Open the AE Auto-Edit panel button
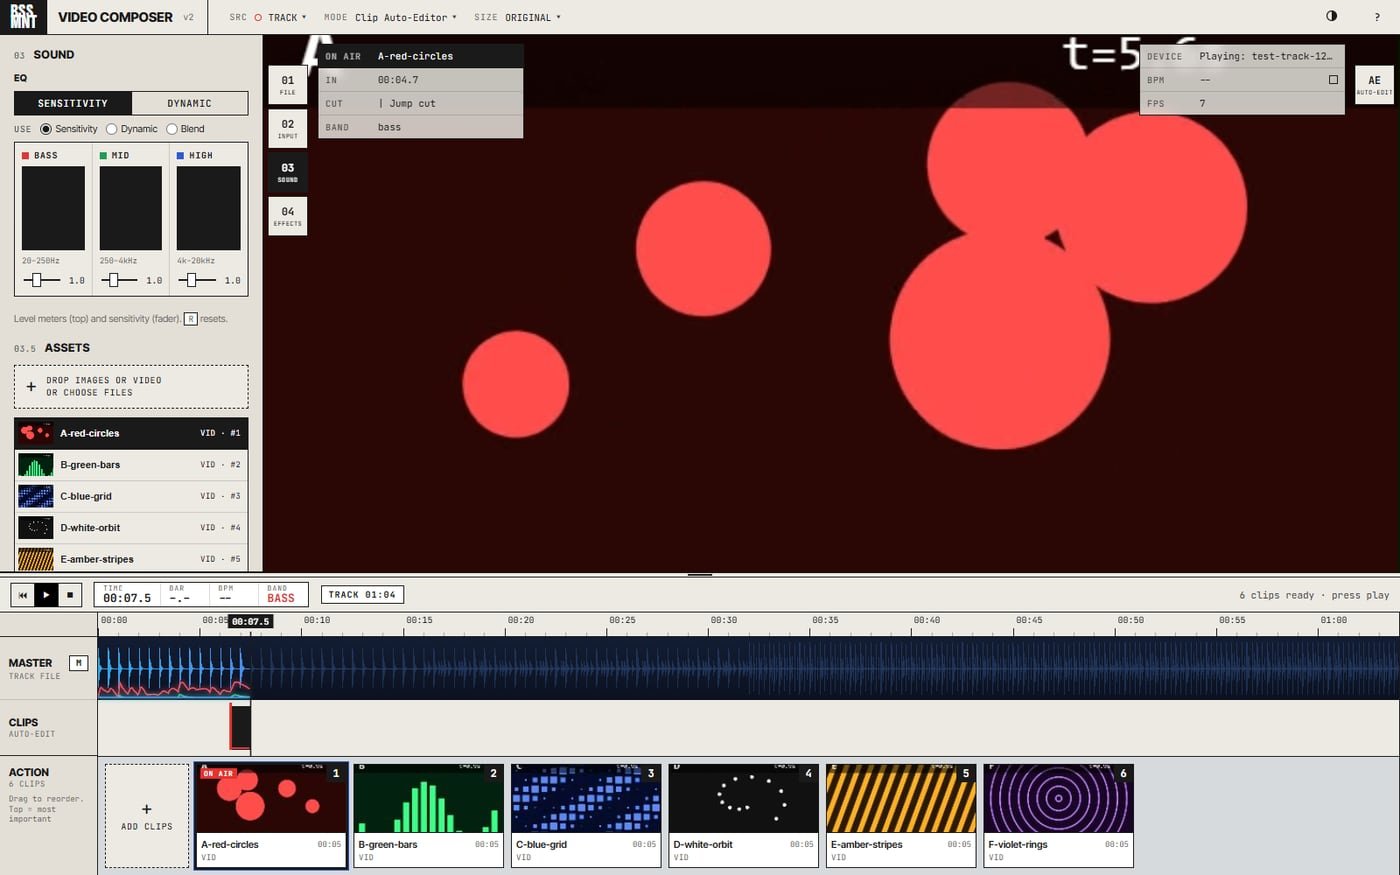Viewport: 1400px width, 875px height. tap(1374, 84)
